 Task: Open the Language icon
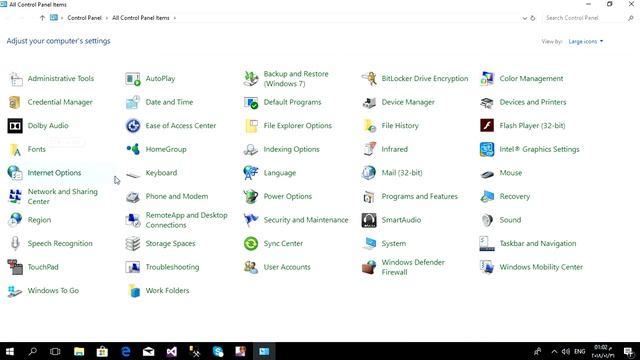[x=251, y=173]
